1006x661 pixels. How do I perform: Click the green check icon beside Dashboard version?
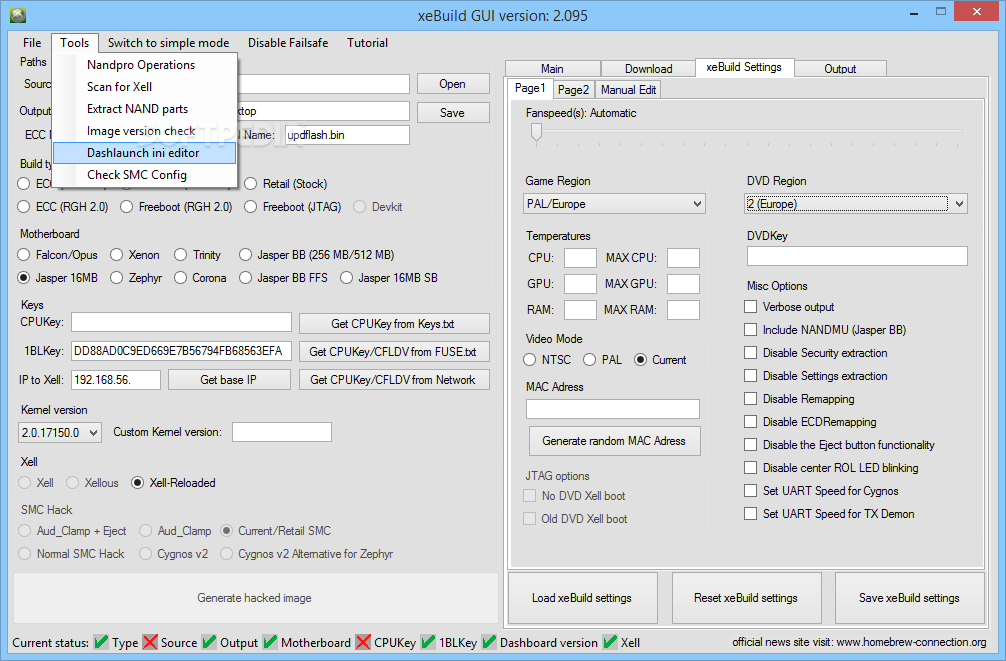489,642
